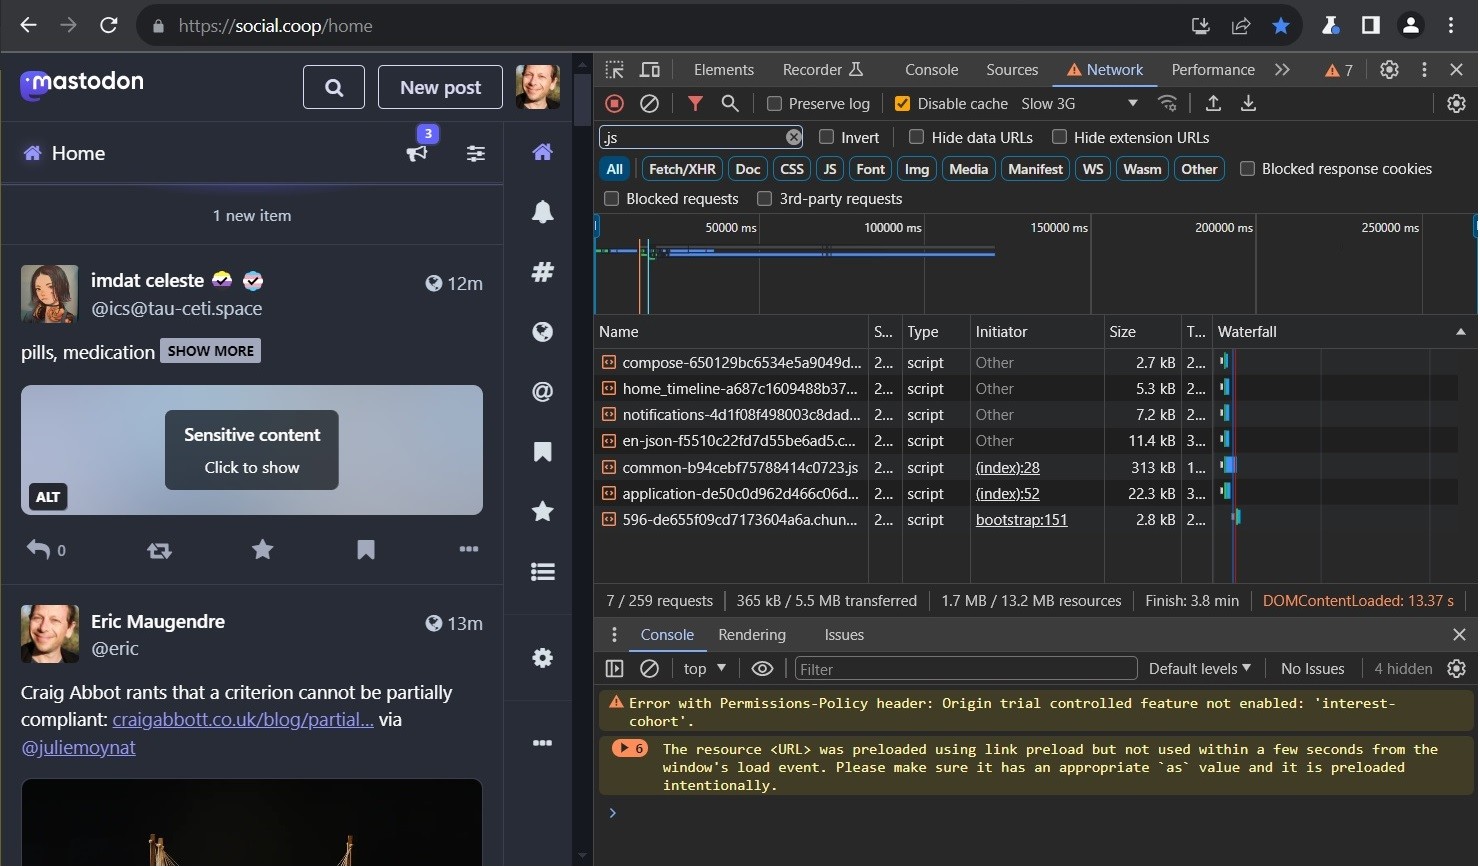Viewport: 1480px width, 866px height.
Task: Toggle device toolbar emulation icon
Action: pos(650,70)
